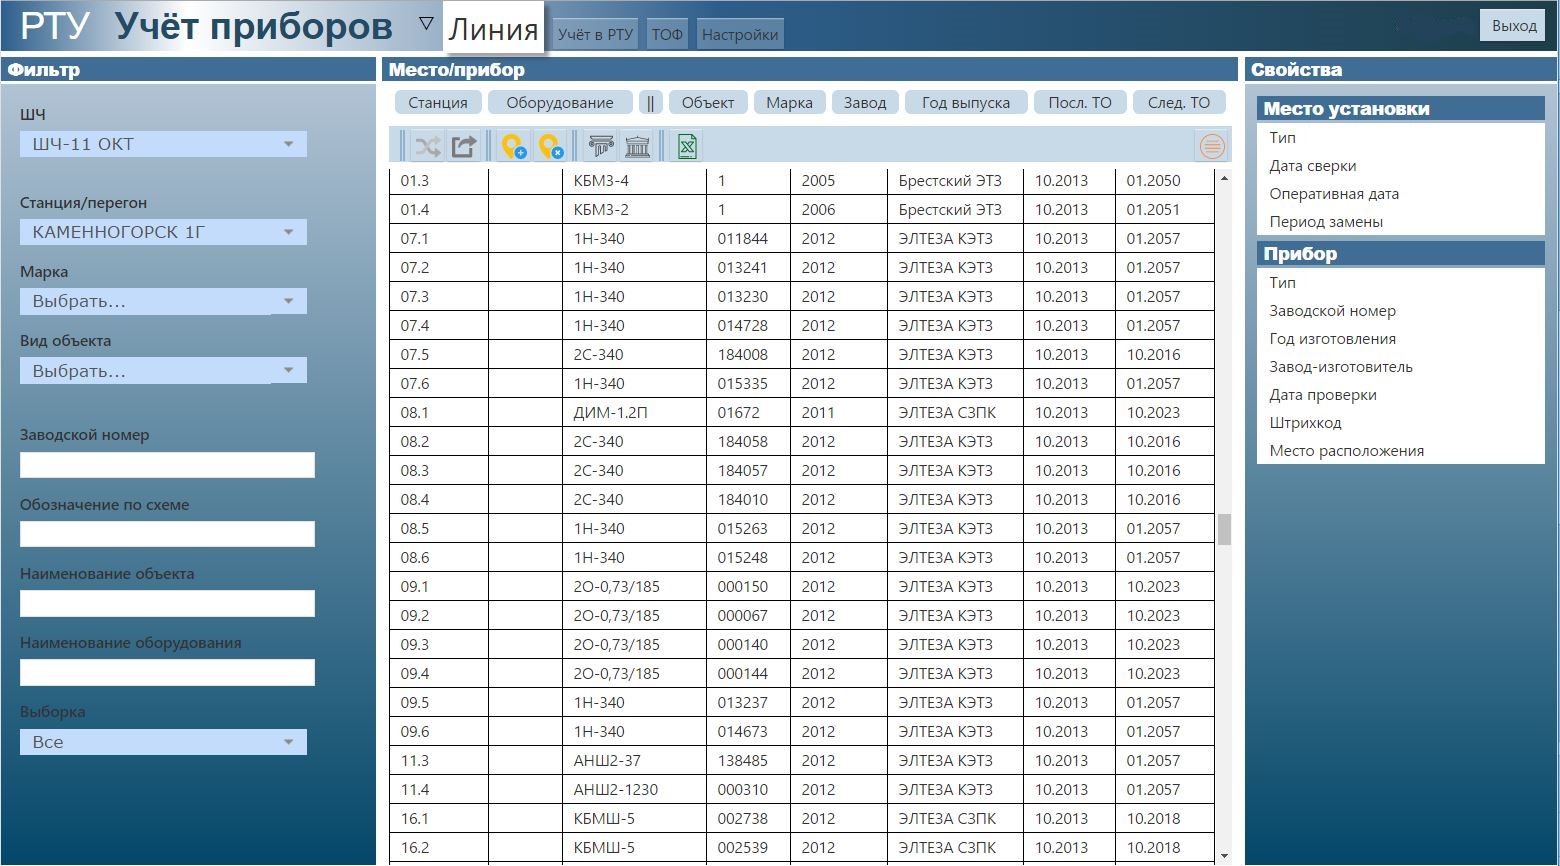Focus the Наименование оборудования input field
This screenshot has height=866, width=1560.
(167, 672)
